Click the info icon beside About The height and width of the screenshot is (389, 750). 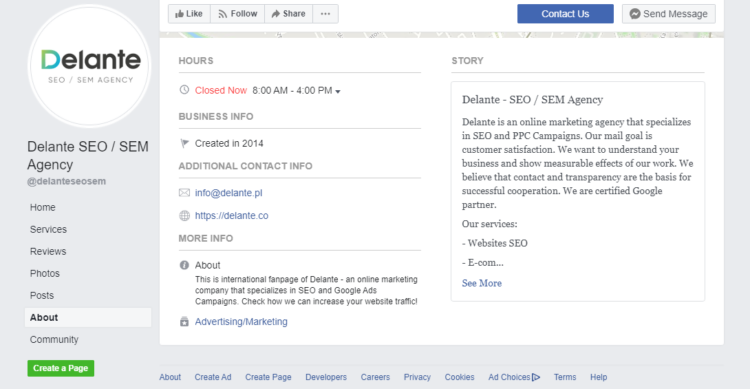[184, 265]
